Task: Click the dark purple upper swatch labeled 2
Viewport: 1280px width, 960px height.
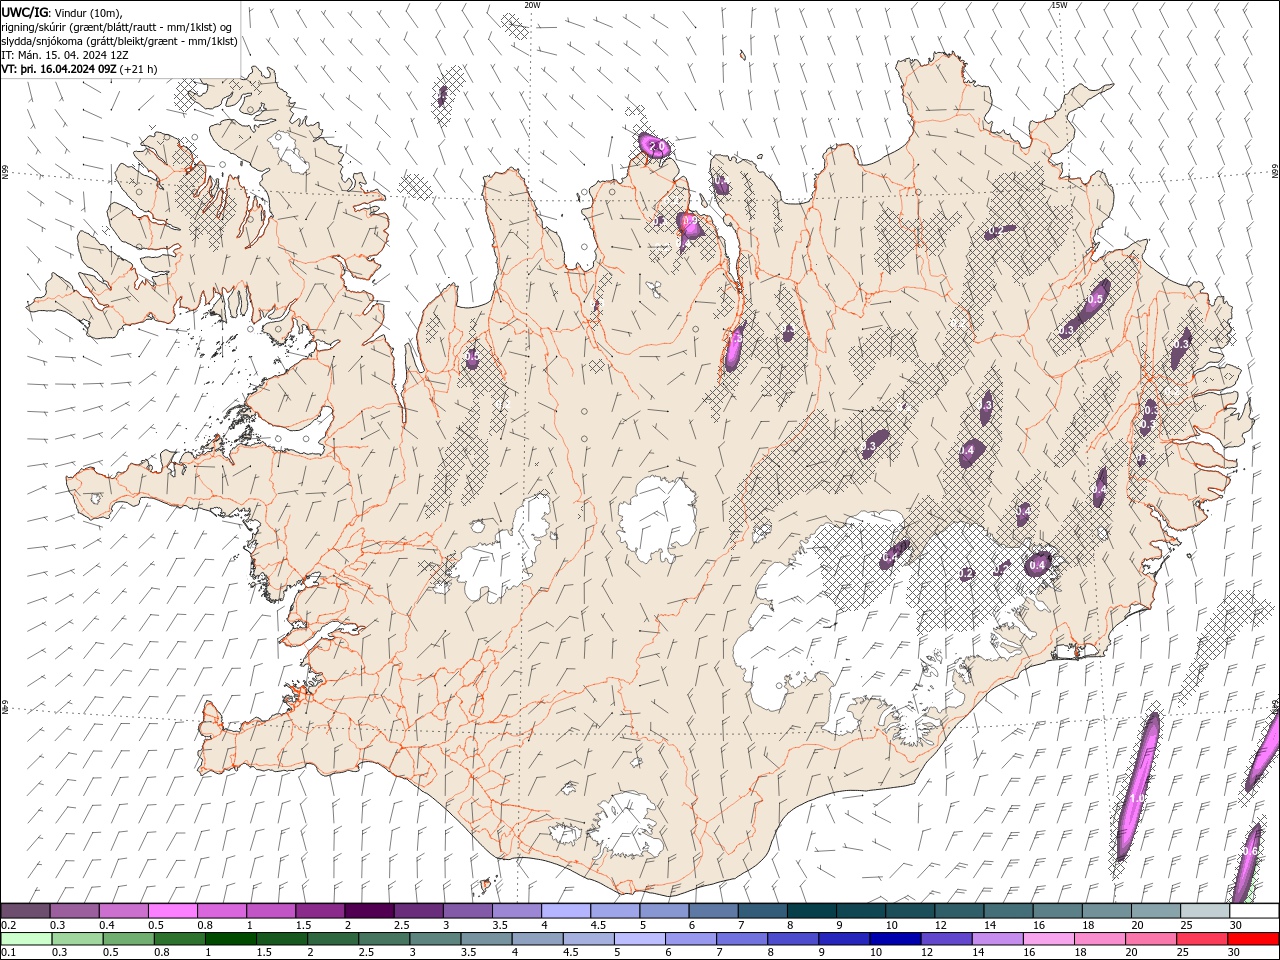Action: [x=369, y=911]
